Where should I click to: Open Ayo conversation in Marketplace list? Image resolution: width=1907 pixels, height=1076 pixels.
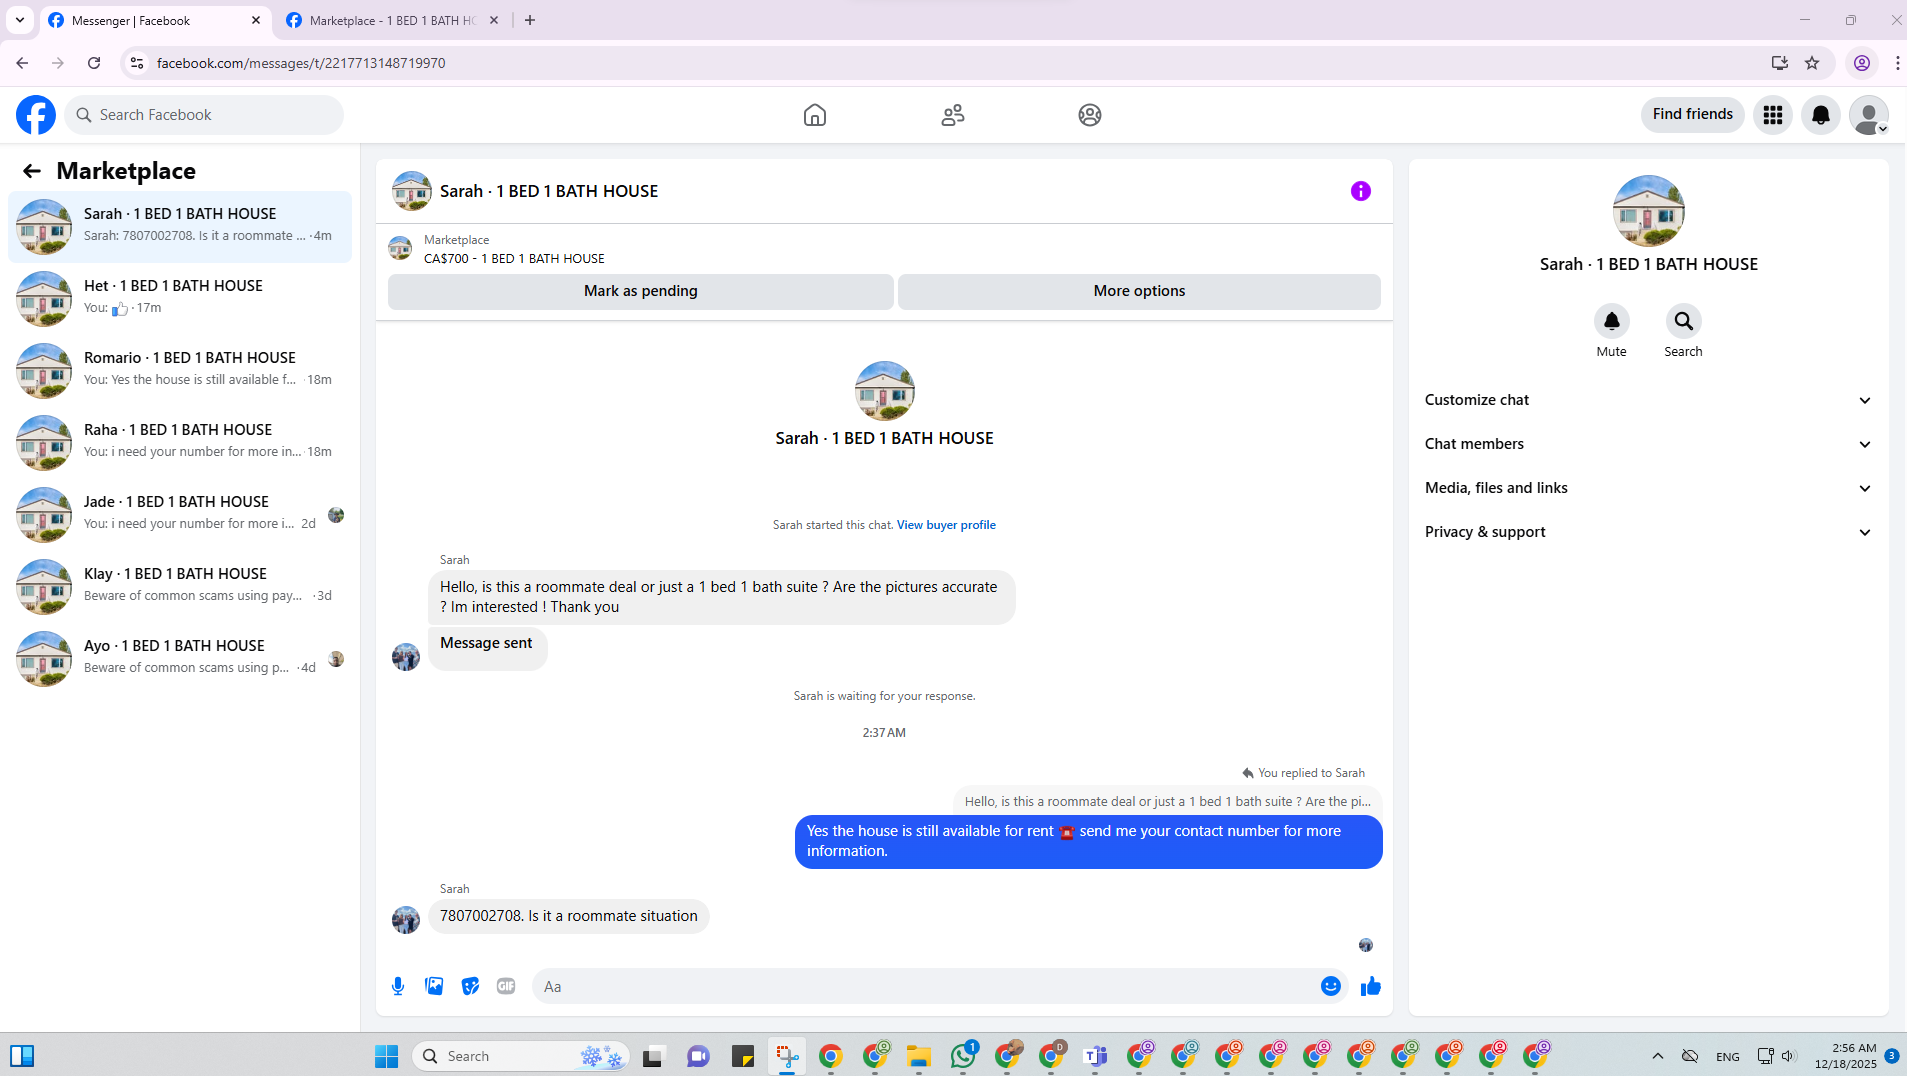[180, 659]
